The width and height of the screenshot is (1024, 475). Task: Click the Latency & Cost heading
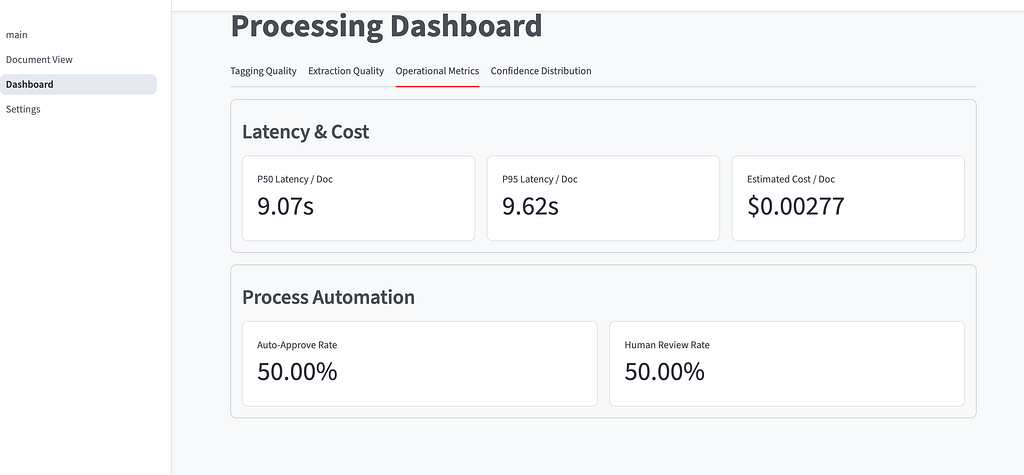point(306,132)
